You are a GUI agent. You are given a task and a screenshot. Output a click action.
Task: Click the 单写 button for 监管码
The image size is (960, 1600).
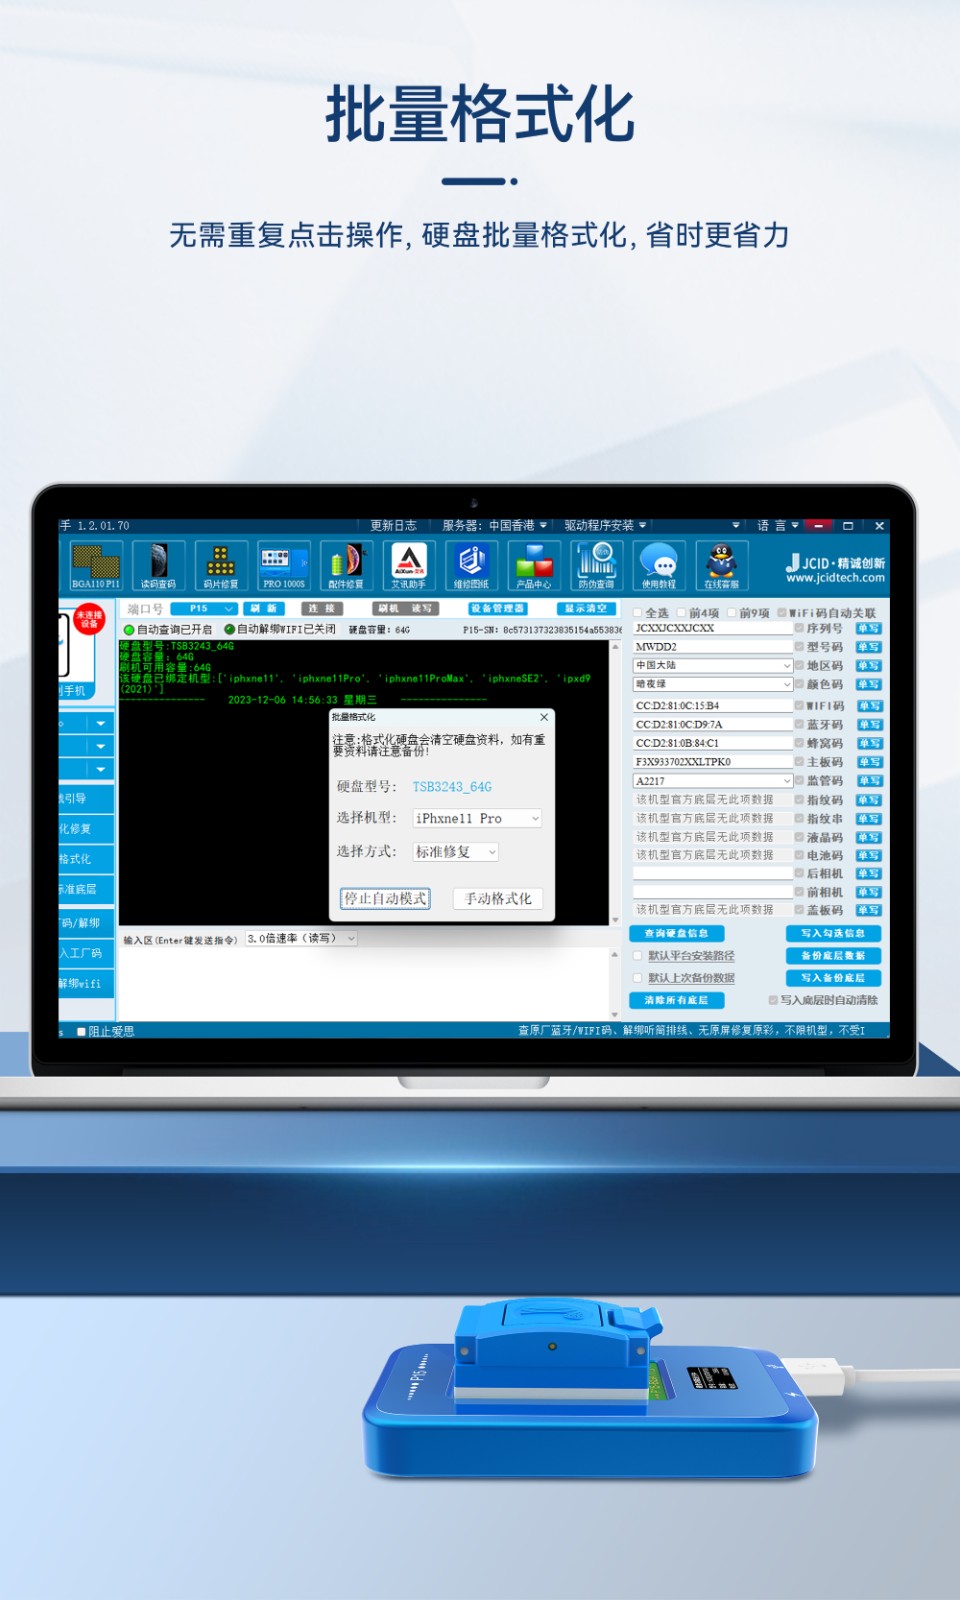[x=869, y=780]
